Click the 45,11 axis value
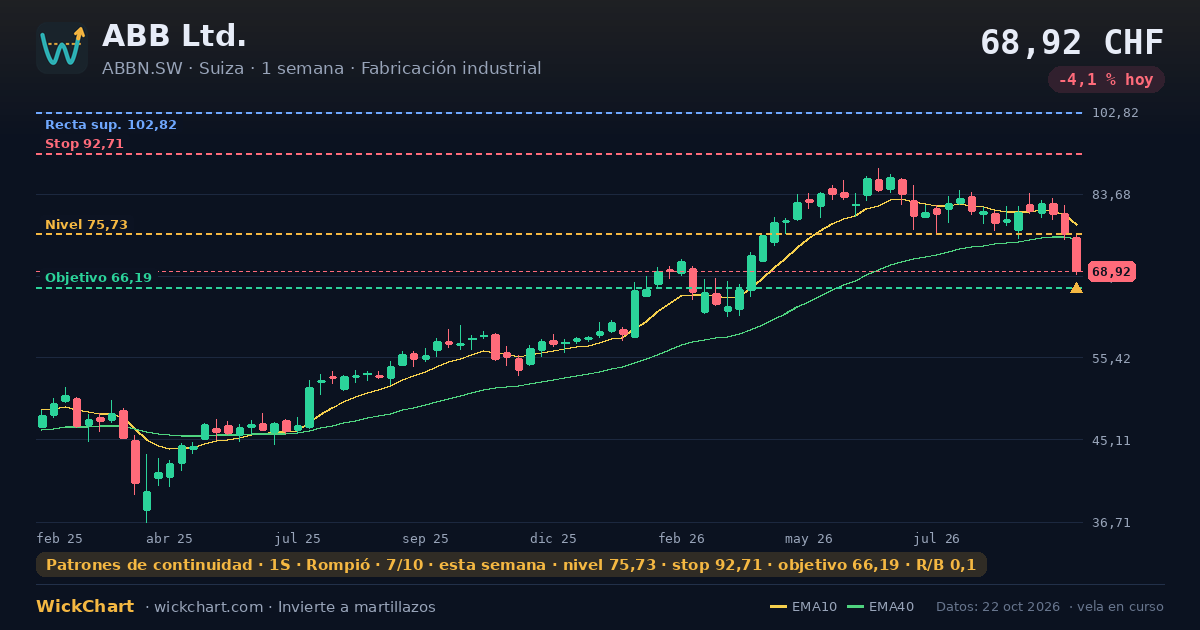 tap(1111, 440)
